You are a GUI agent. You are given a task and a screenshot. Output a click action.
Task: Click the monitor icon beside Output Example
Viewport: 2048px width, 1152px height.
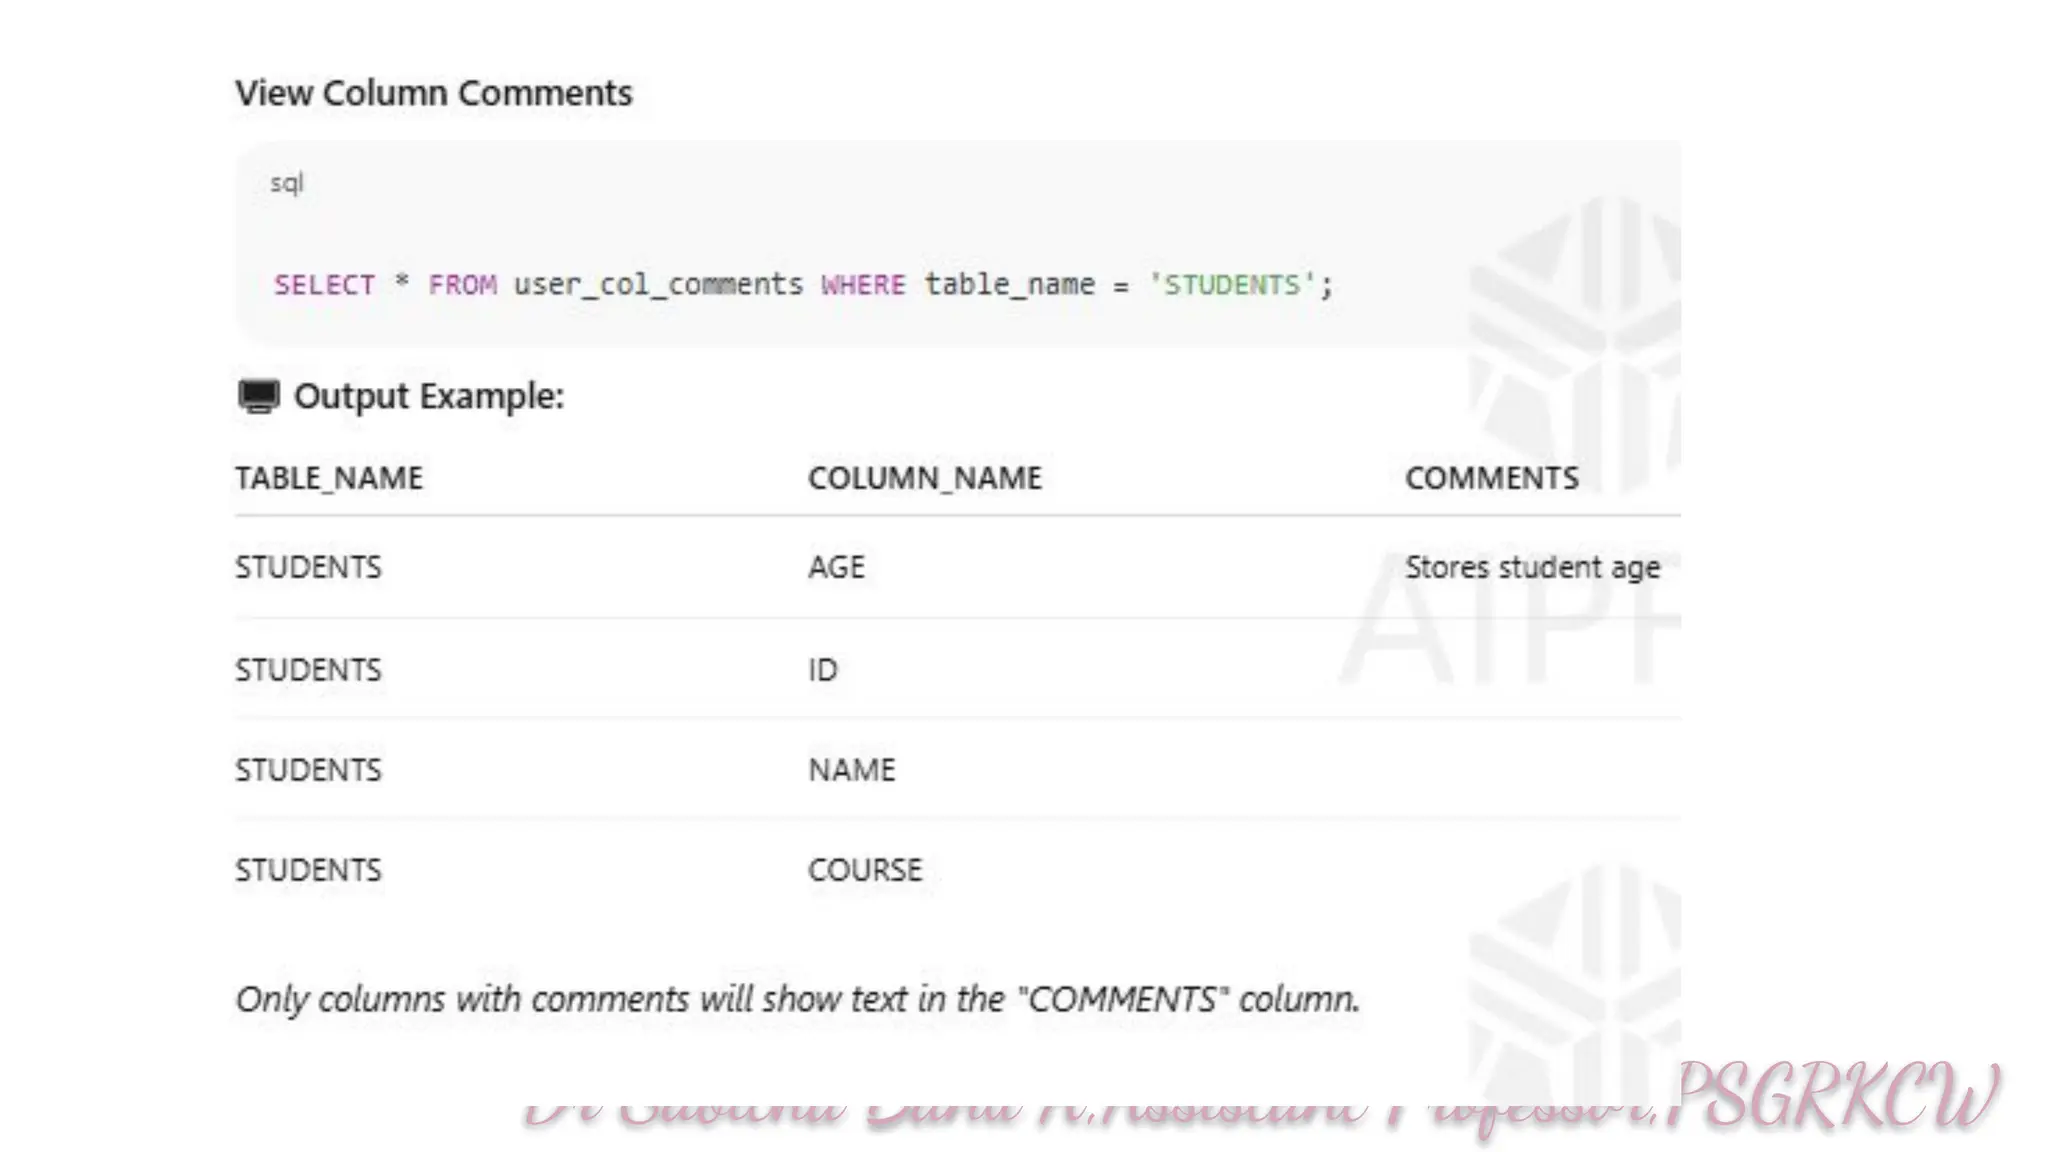258,396
